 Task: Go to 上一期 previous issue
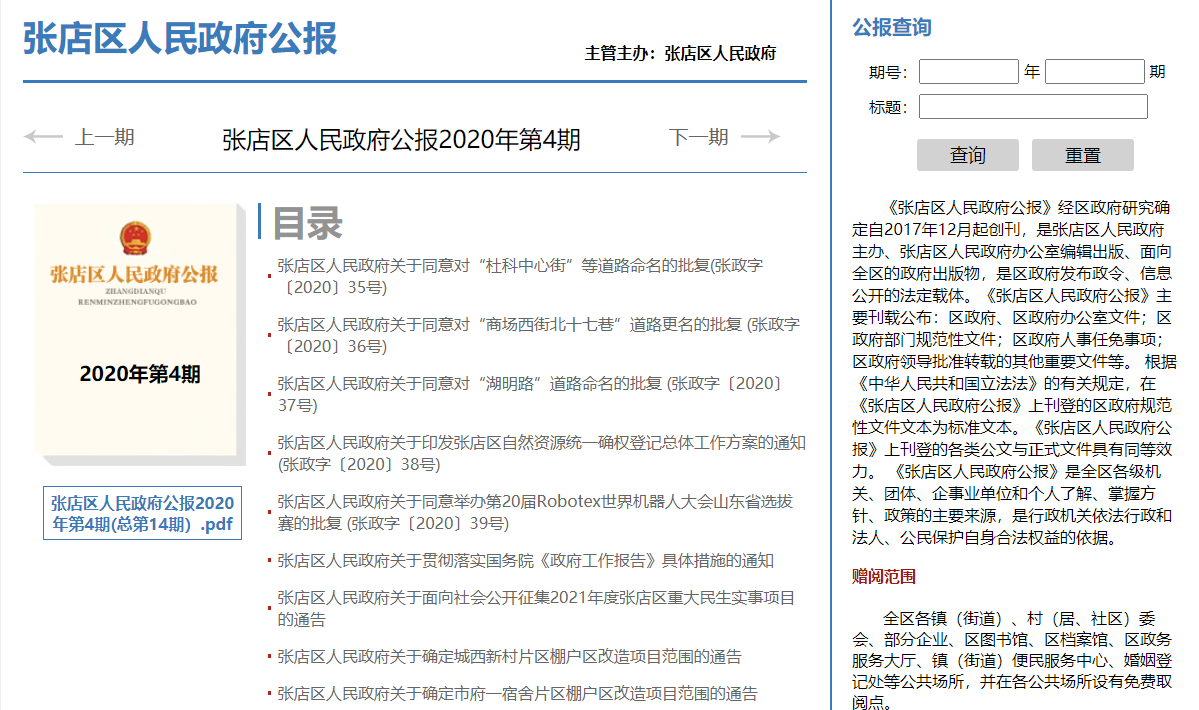[x=104, y=137]
